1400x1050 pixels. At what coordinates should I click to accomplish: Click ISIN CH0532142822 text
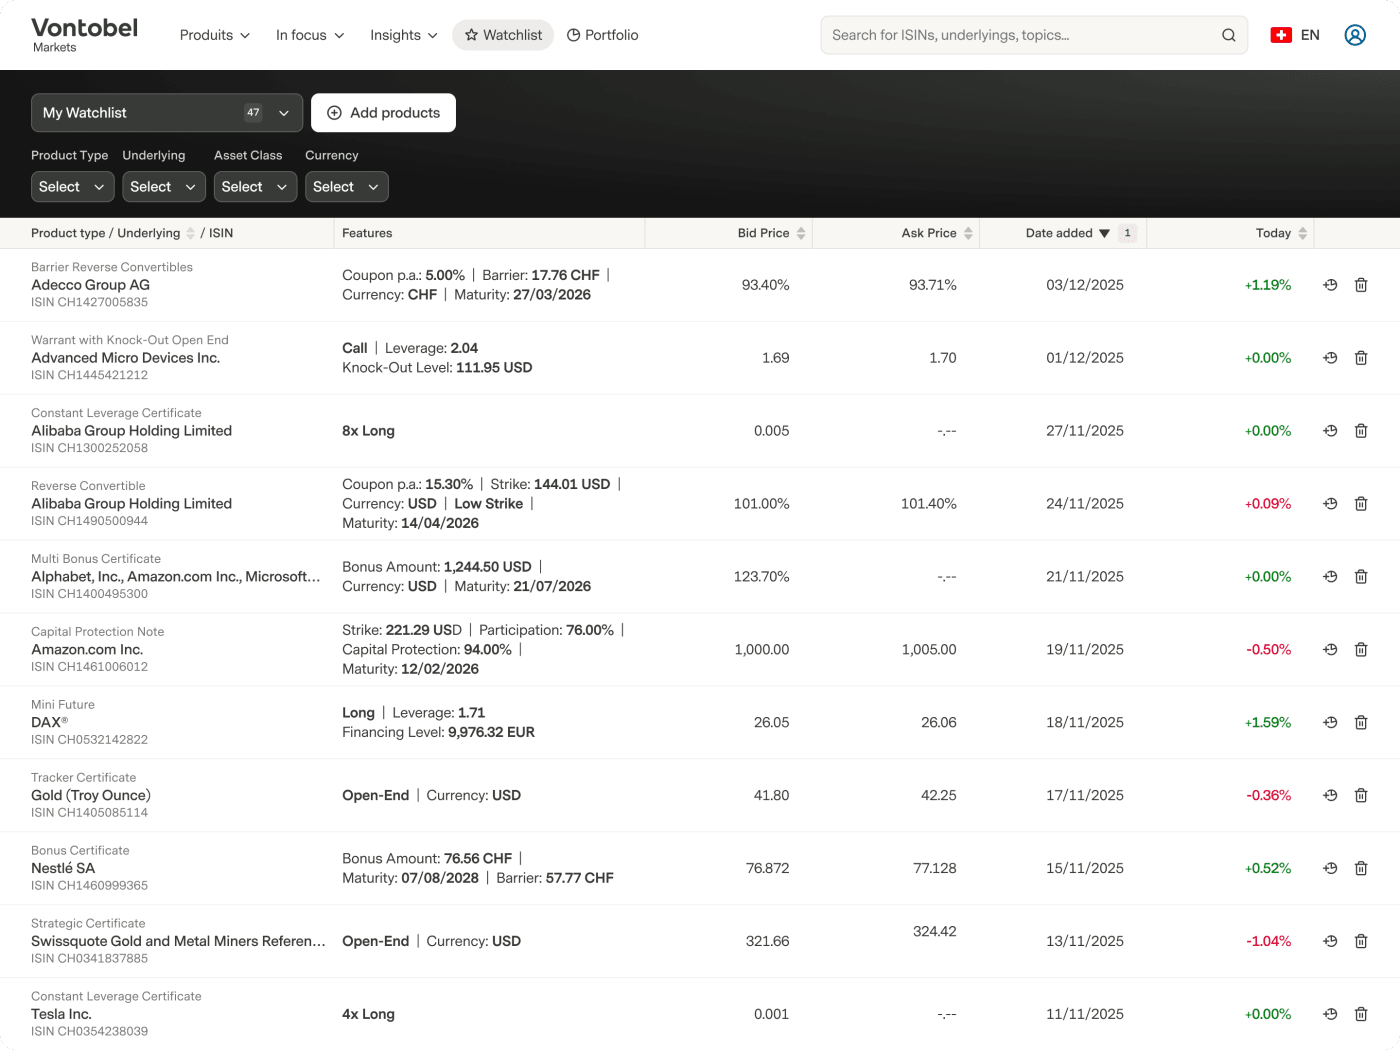point(89,740)
